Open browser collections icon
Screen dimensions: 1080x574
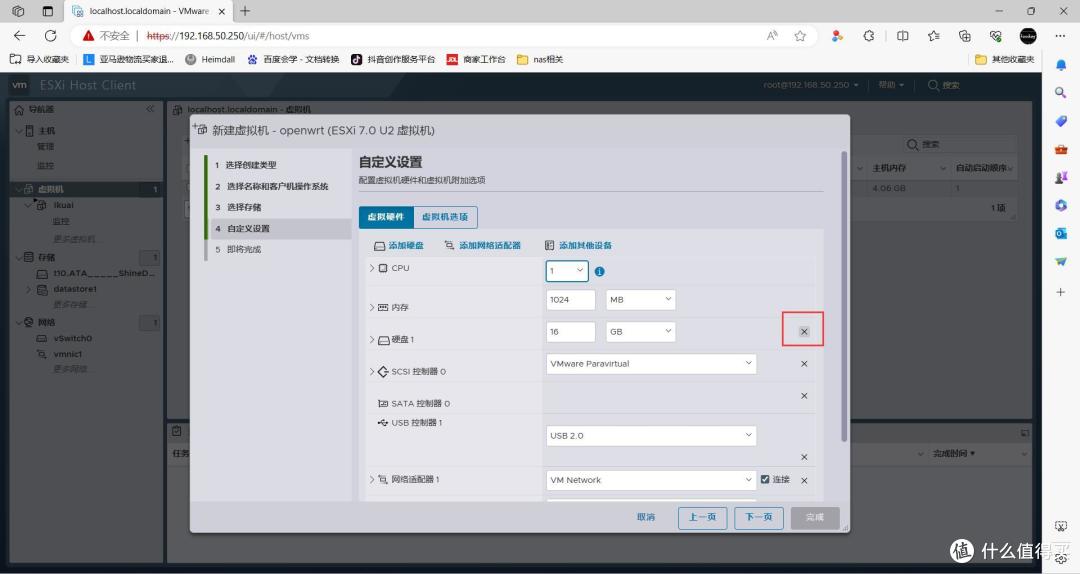click(x=964, y=36)
